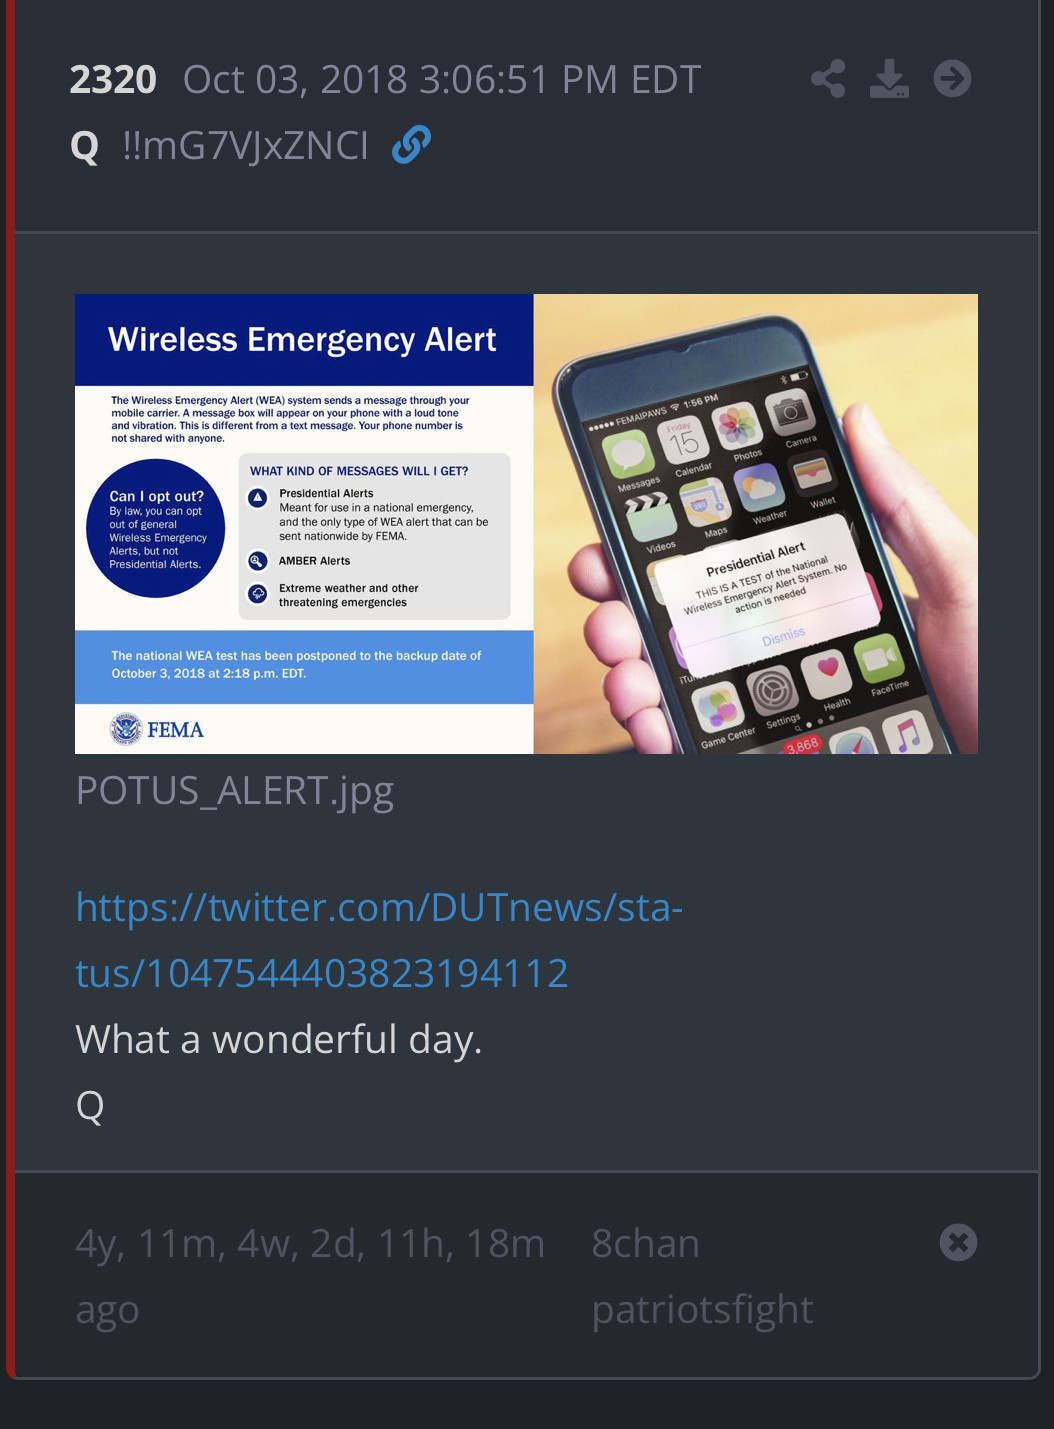
Task: Go to the post with the right arrow icon
Action: coord(952,79)
